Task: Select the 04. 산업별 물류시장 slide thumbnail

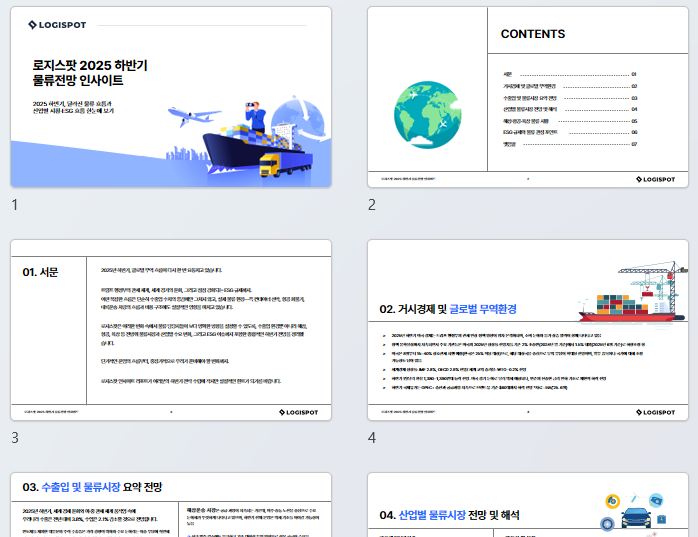Action: click(527, 505)
